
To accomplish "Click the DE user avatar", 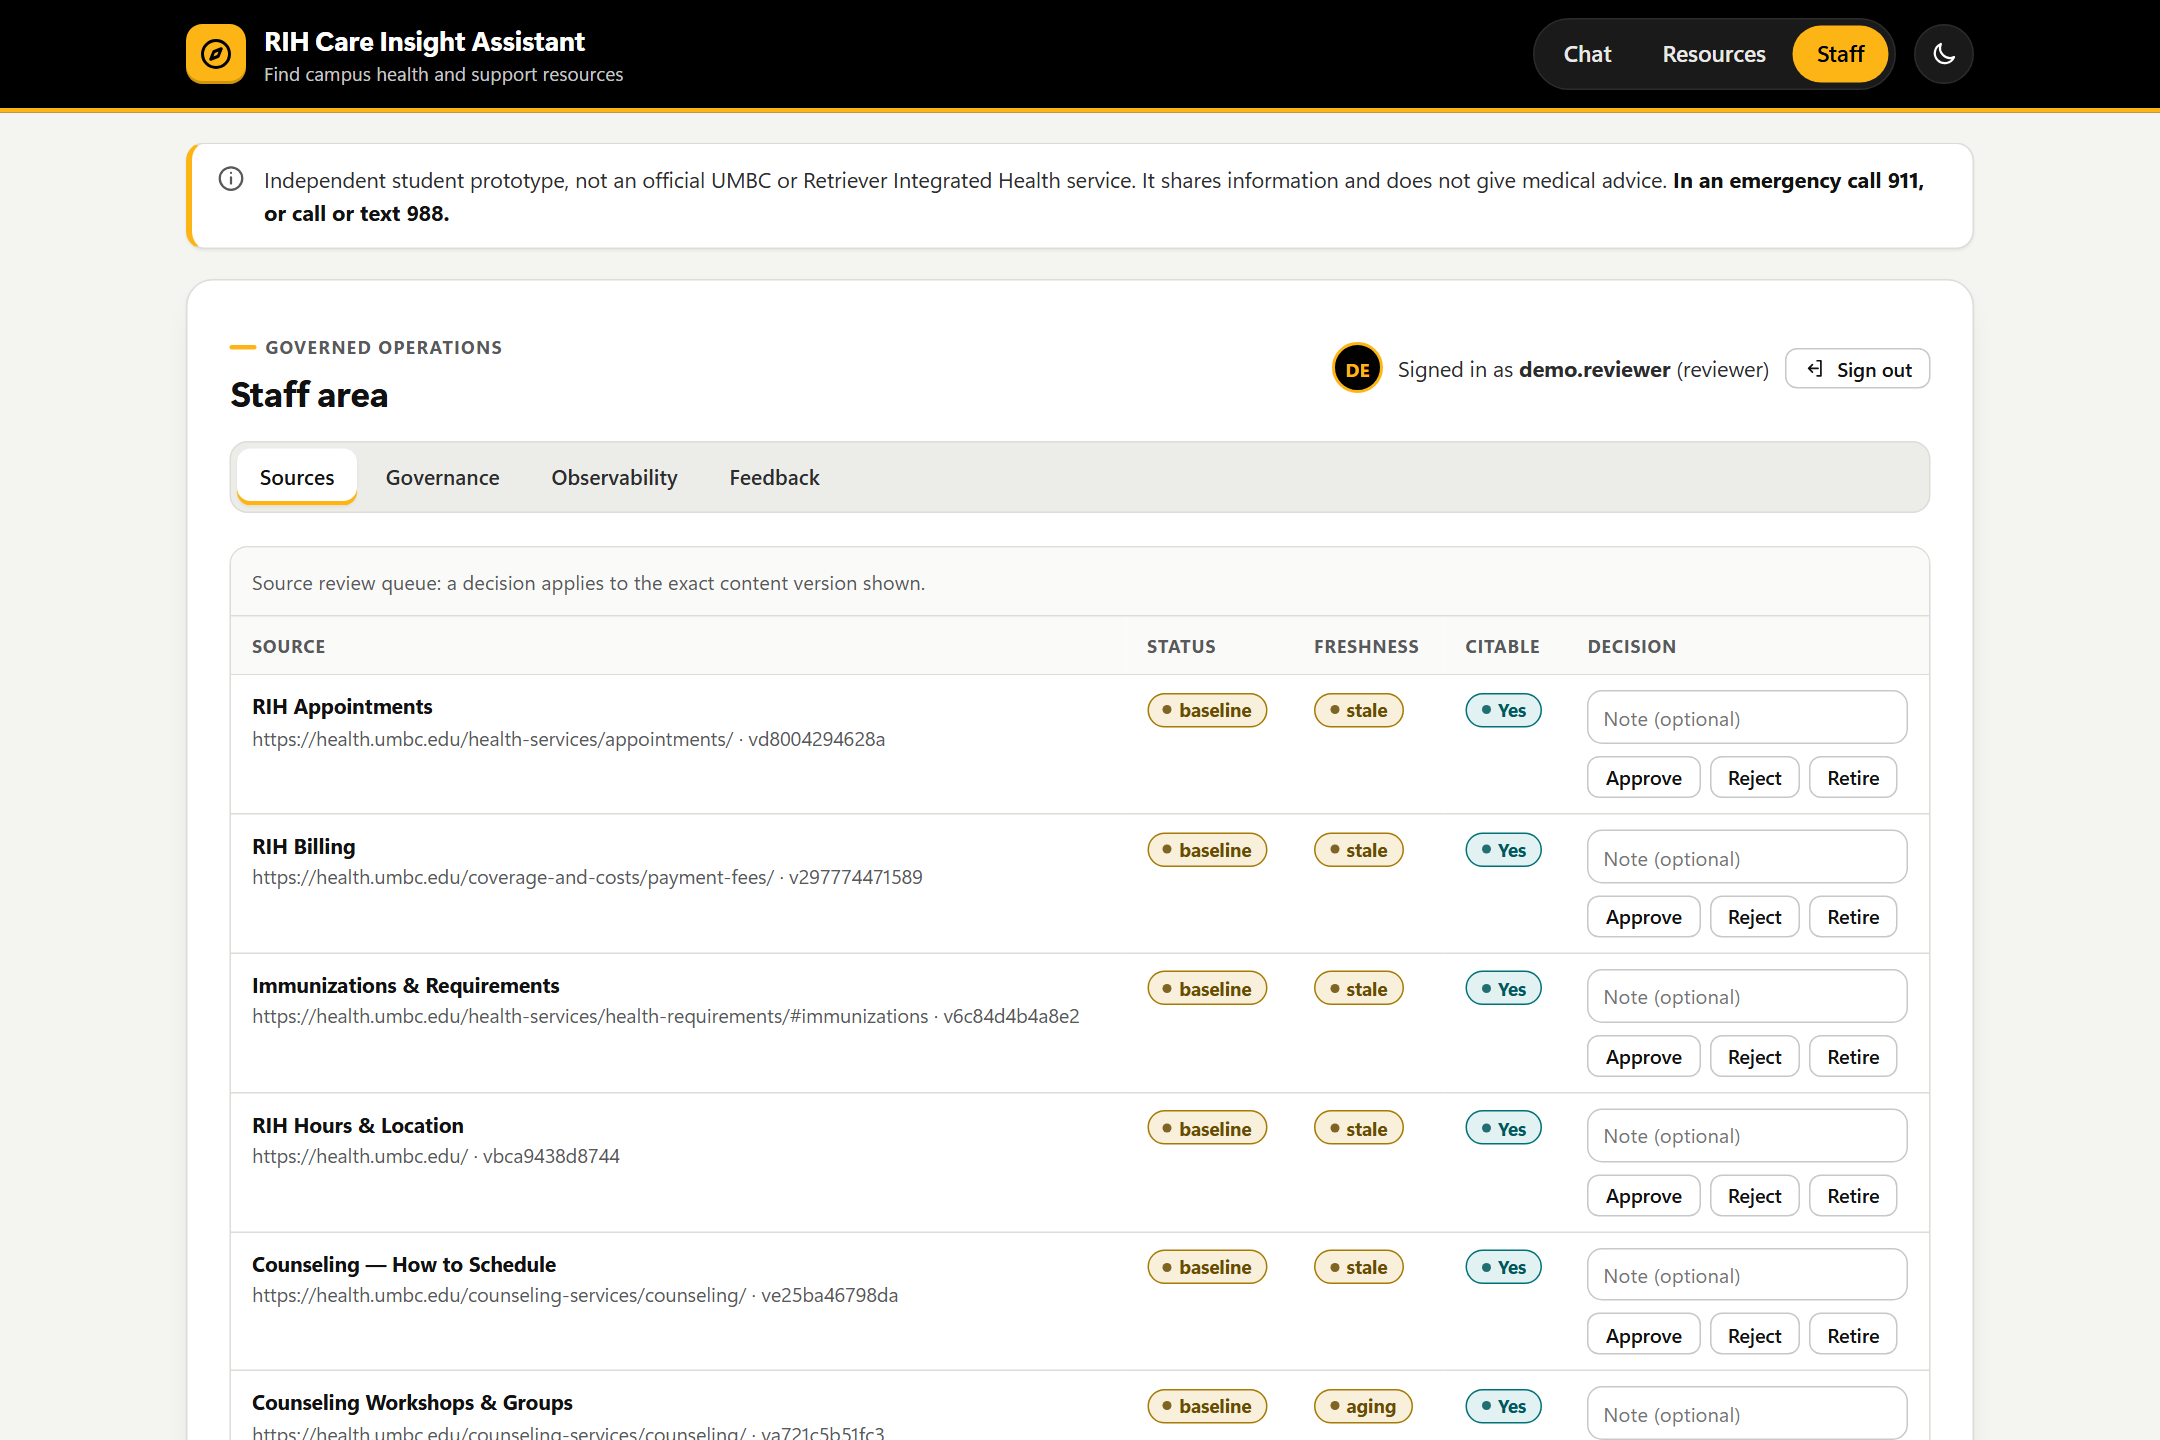I will (1357, 369).
